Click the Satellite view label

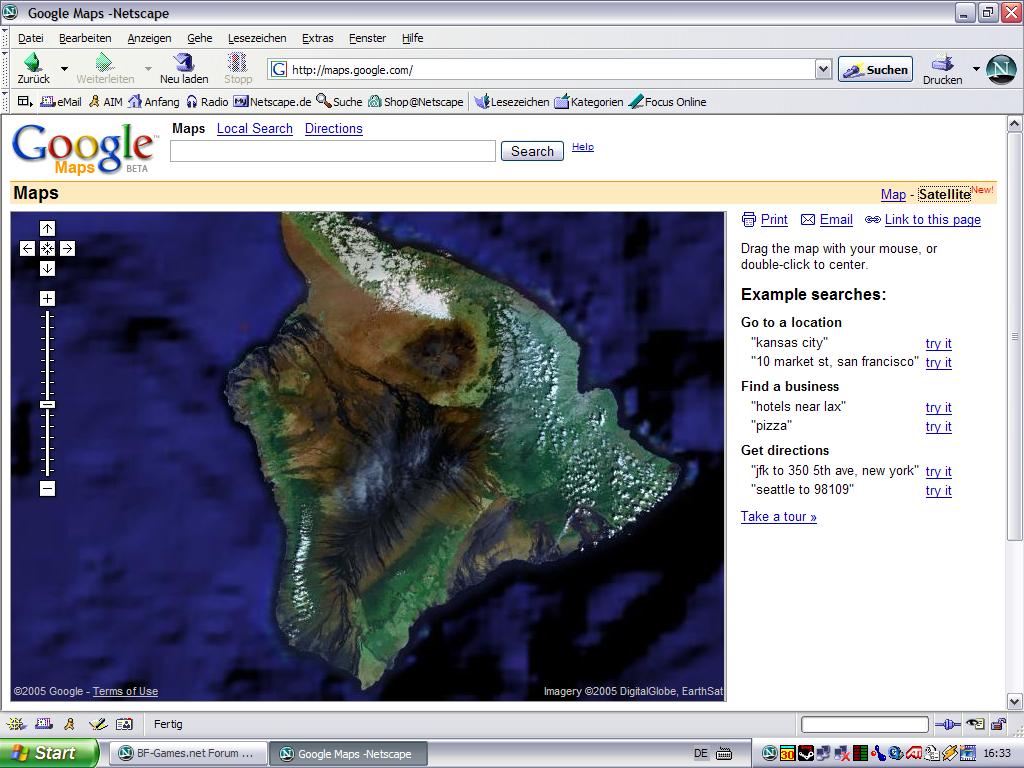point(944,194)
